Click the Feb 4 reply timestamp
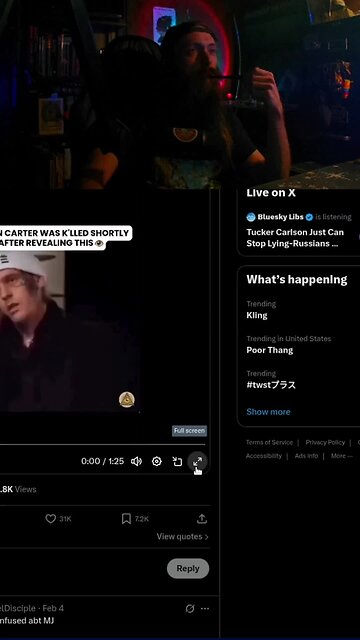Screen dimensions: 360x640 click(53, 608)
